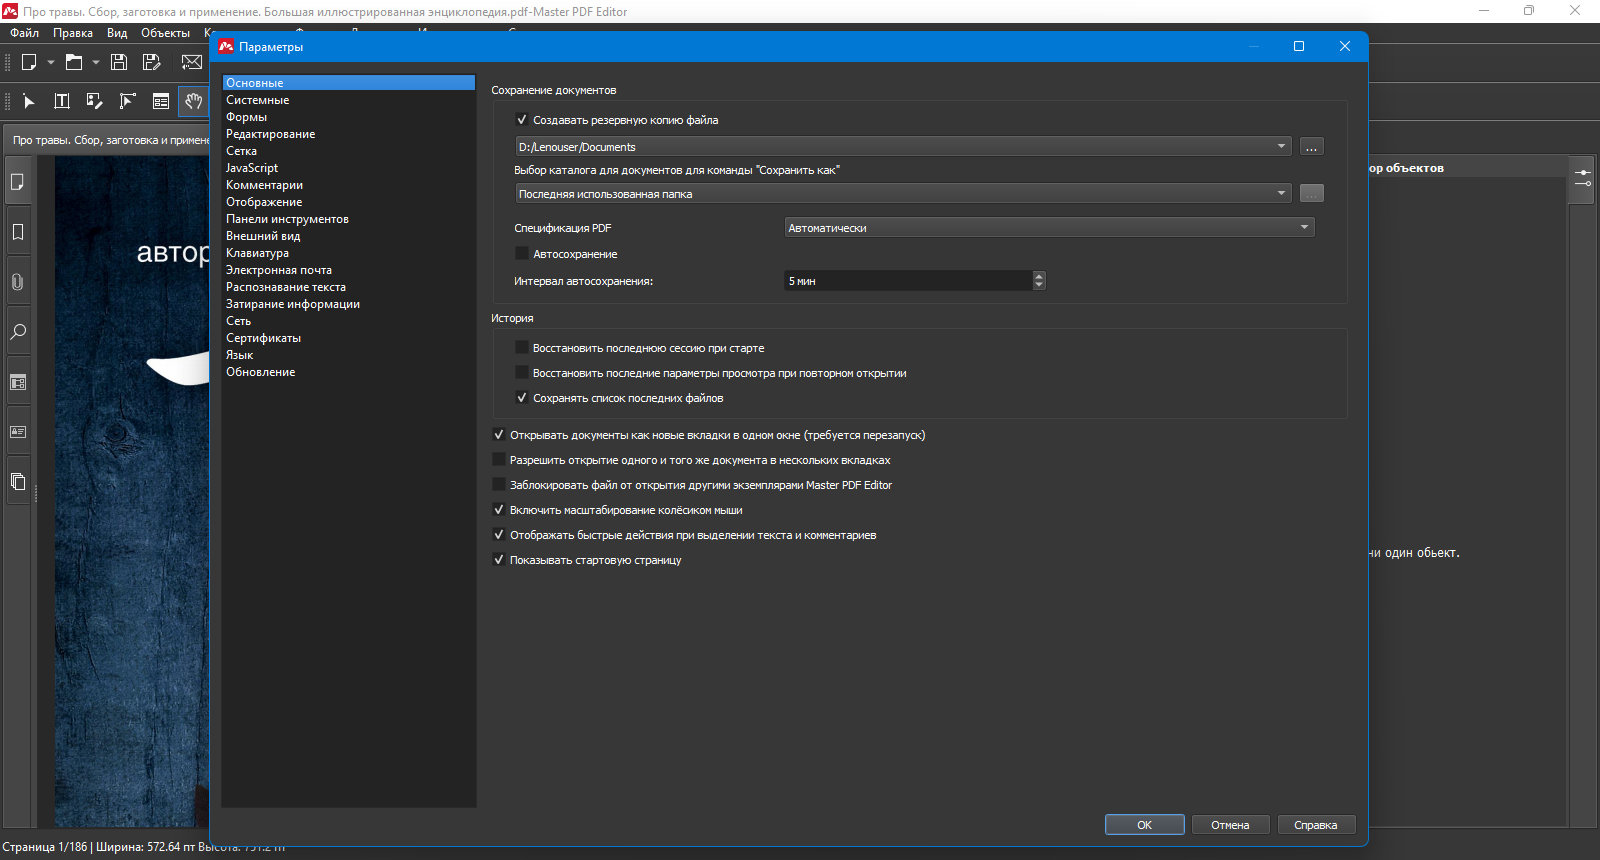The width and height of the screenshot is (1600, 860).
Task: Select the Edit Text tool icon
Action: (61, 101)
